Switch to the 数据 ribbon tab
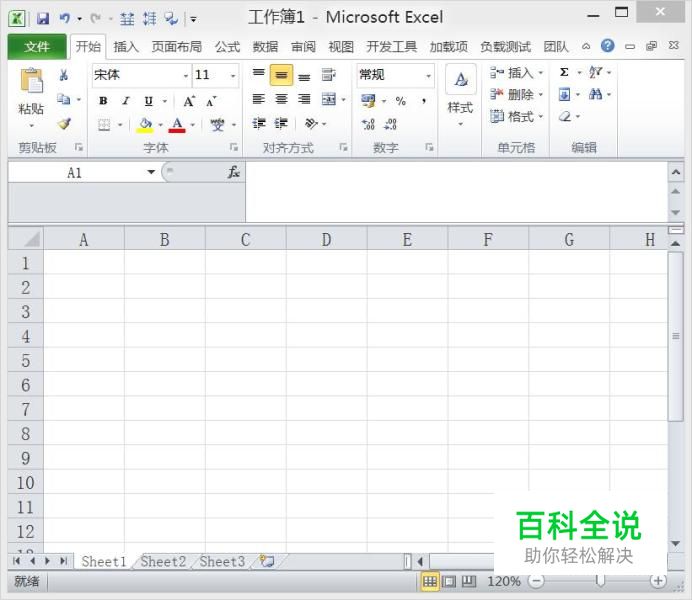This screenshot has width=692, height=600. [x=265, y=46]
